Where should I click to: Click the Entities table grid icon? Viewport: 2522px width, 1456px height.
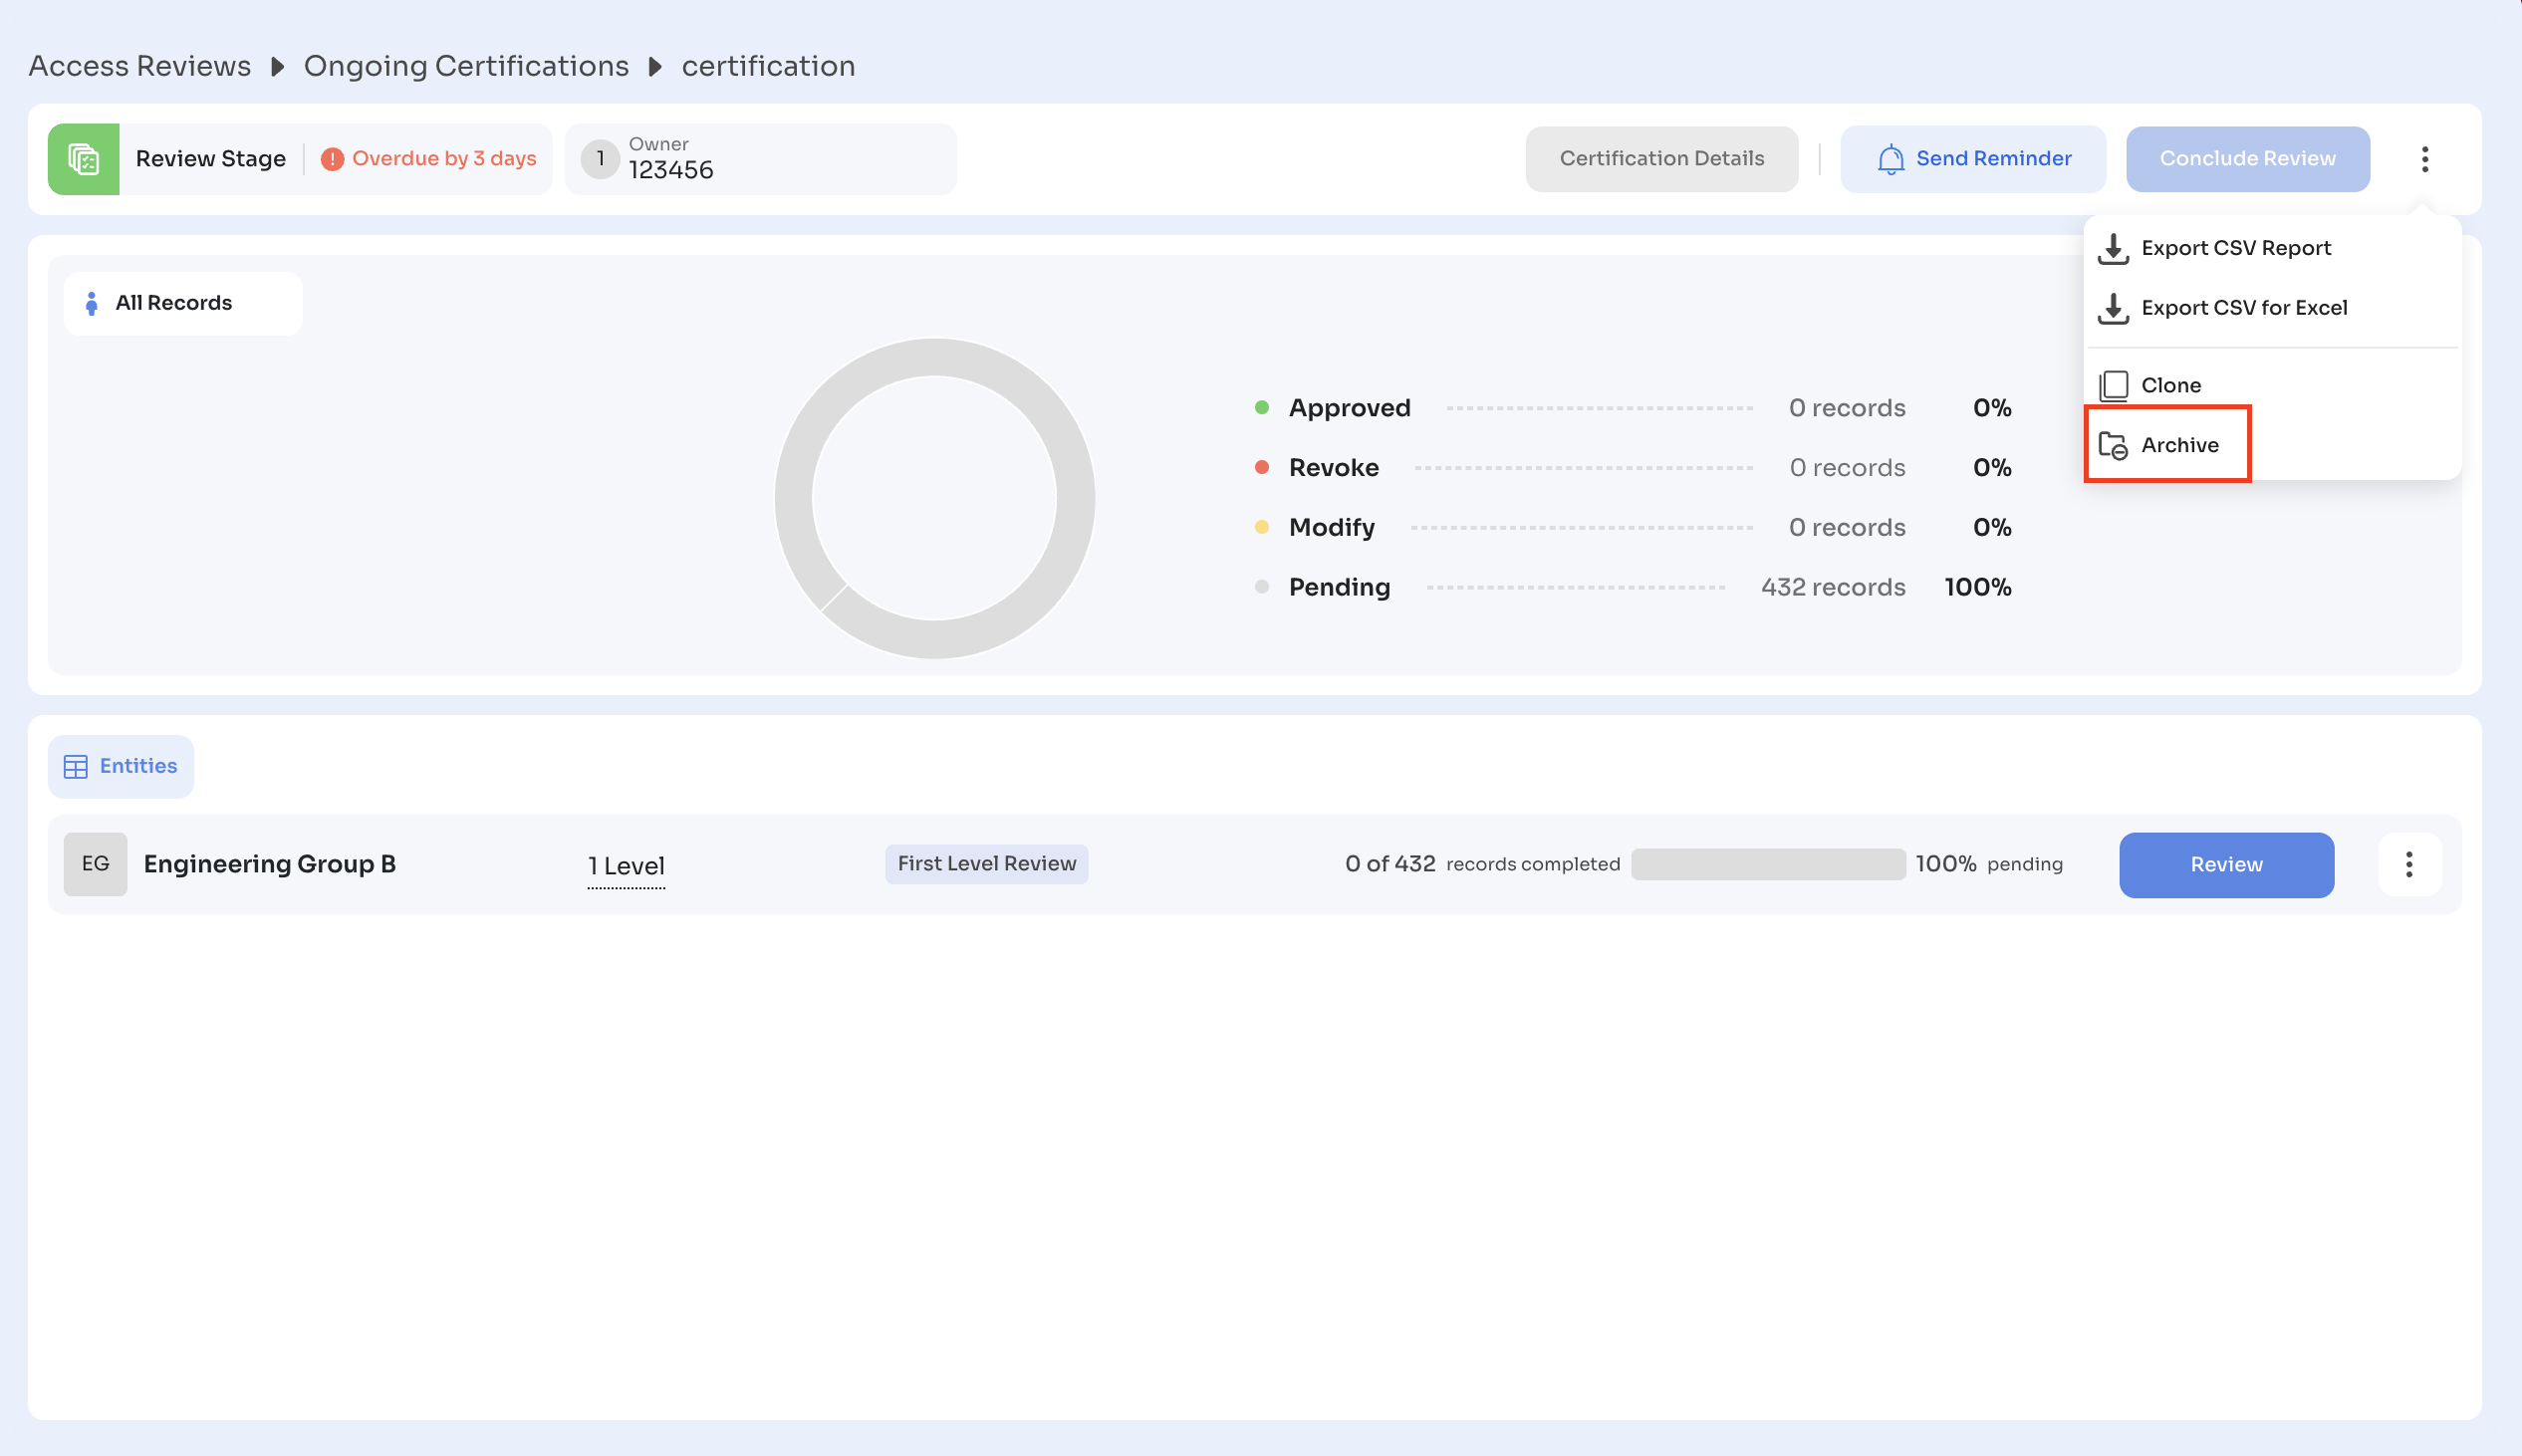pos(76,766)
